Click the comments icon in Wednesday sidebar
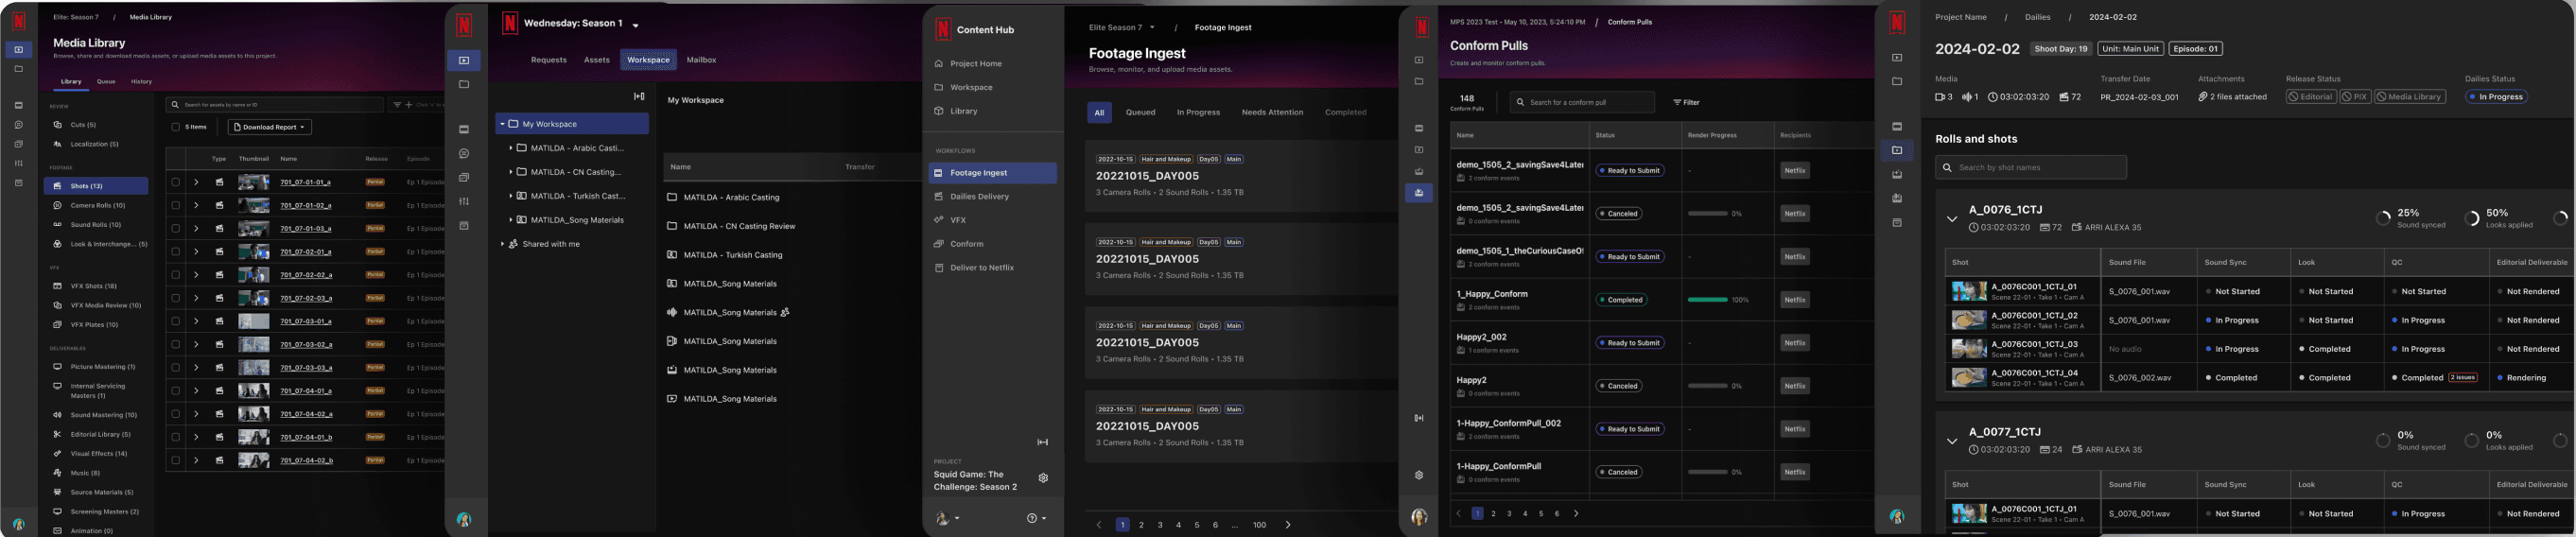Screen dimensions: 2576x537 point(464,154)
